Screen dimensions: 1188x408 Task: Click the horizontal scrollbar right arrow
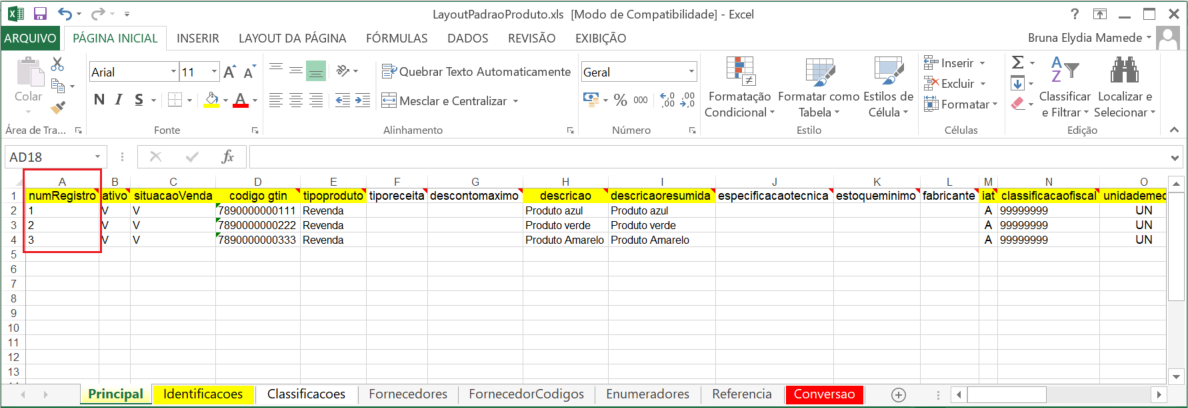point(1157,394)
